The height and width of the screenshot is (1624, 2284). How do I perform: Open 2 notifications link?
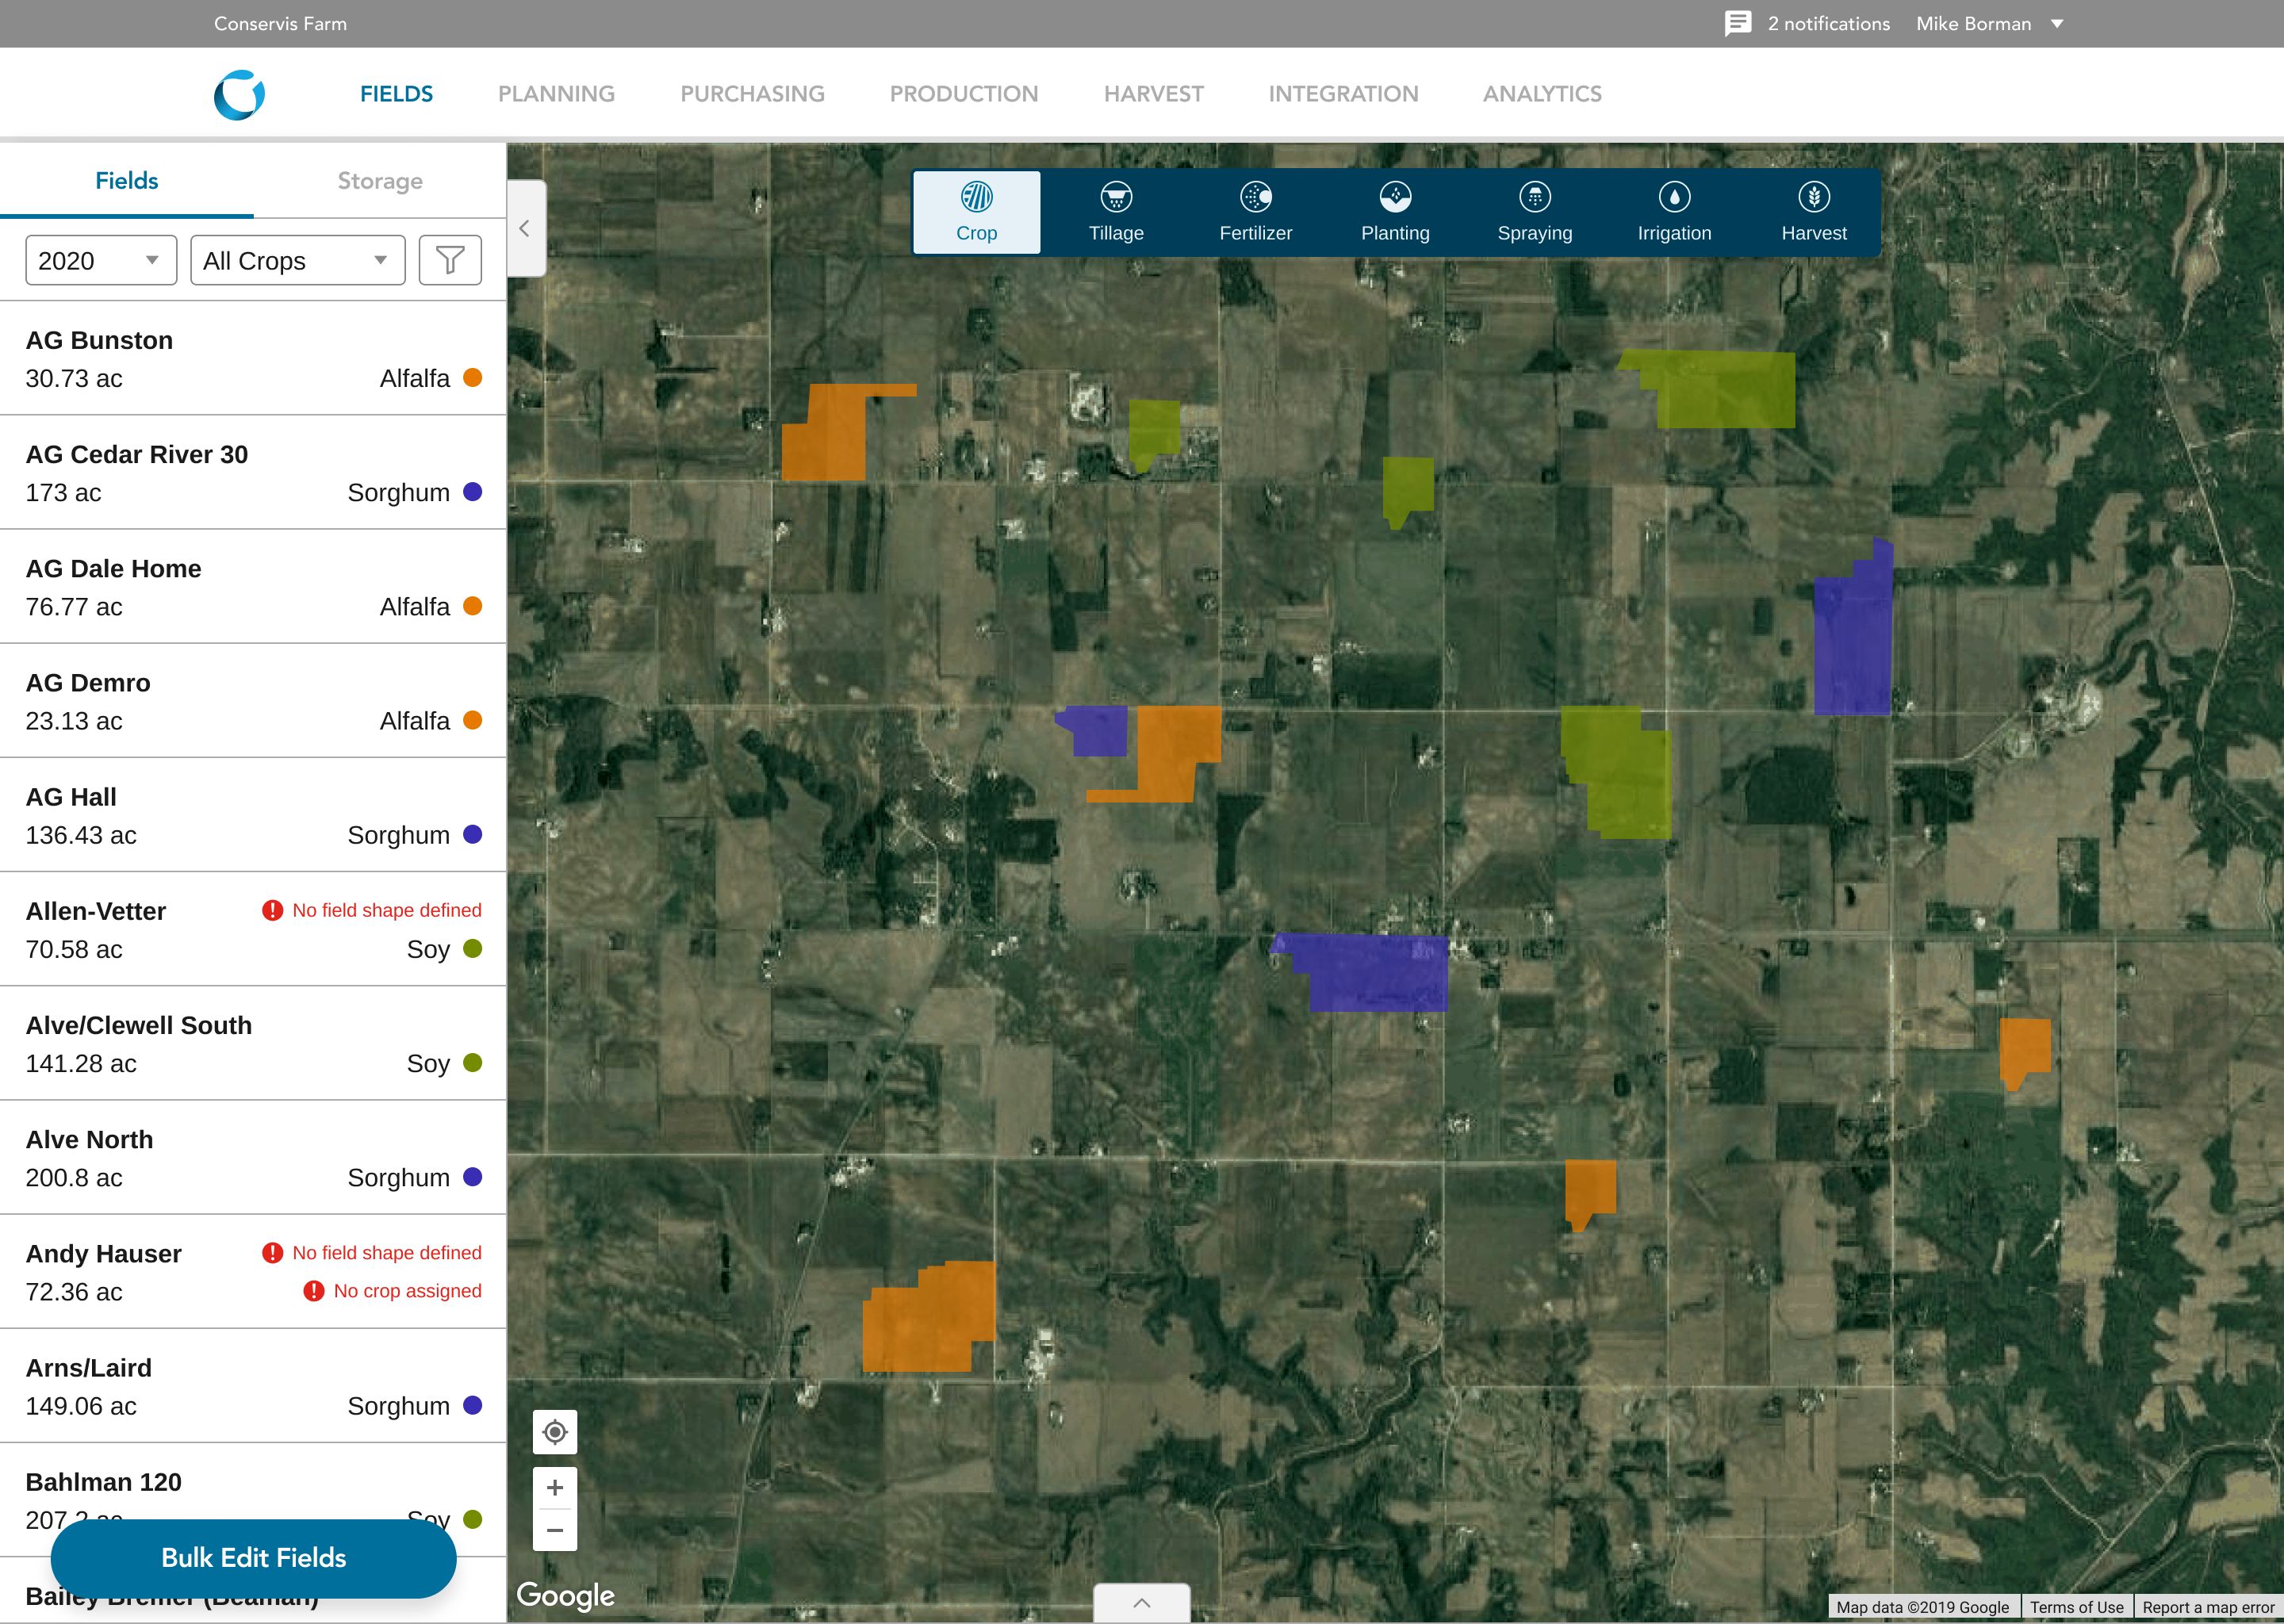1829,23
